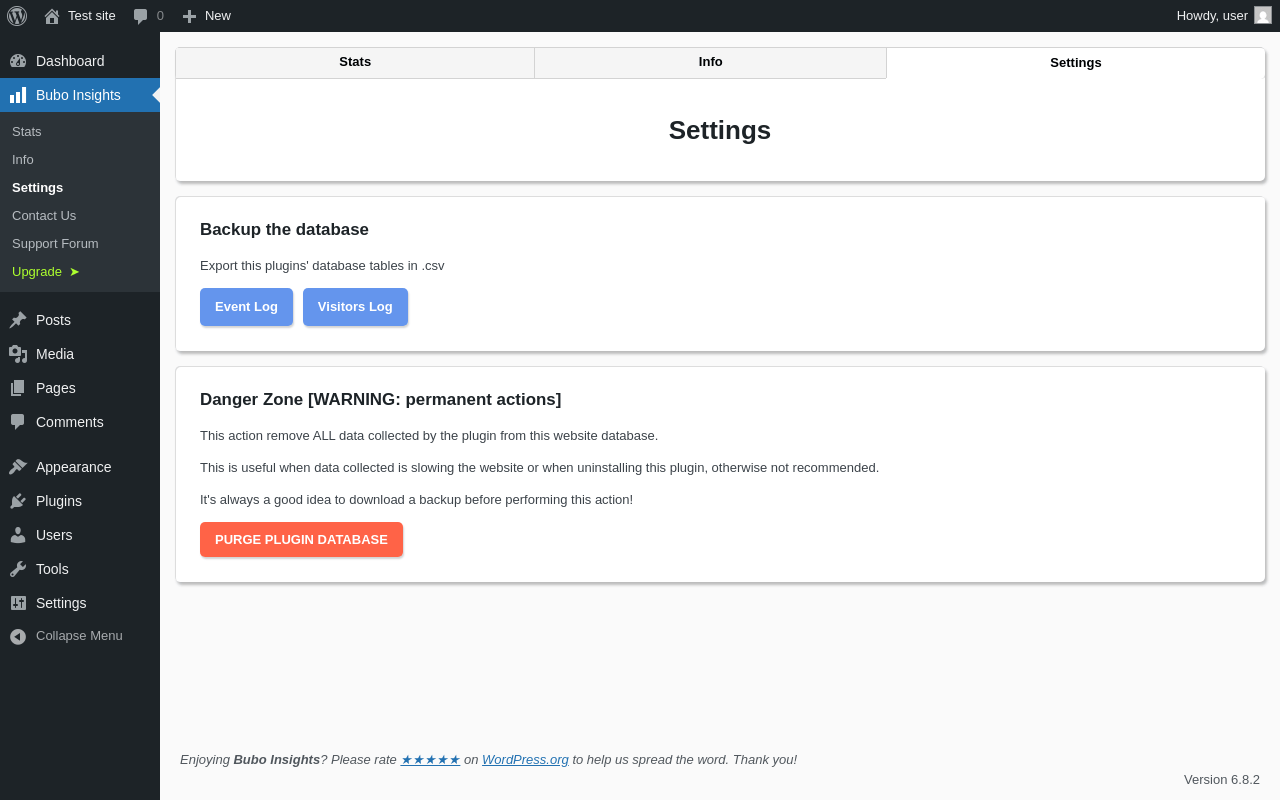Click the PURGE PLUGIN DATABASE button

tap(301, 539)
